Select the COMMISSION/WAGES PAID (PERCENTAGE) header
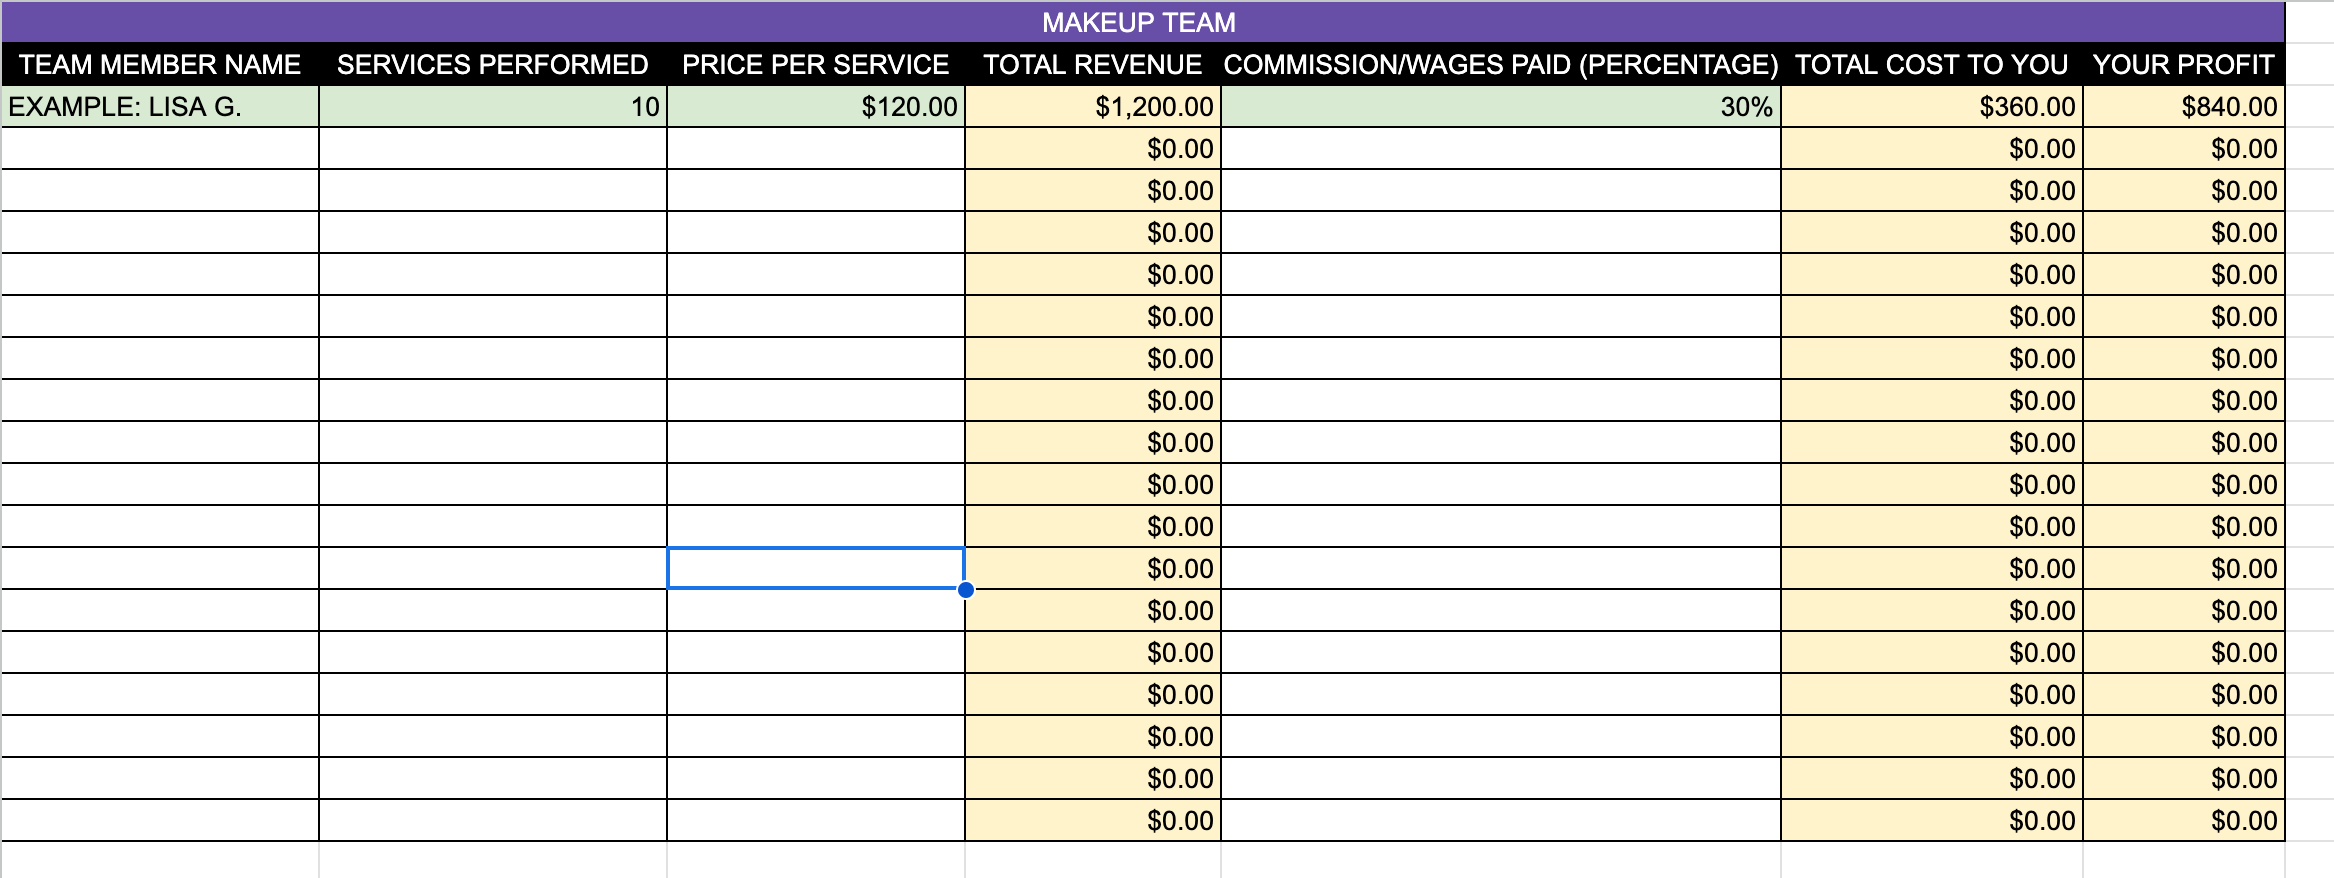The height and width of the screenshot is (878, 2334). (x=1500, y=64)
